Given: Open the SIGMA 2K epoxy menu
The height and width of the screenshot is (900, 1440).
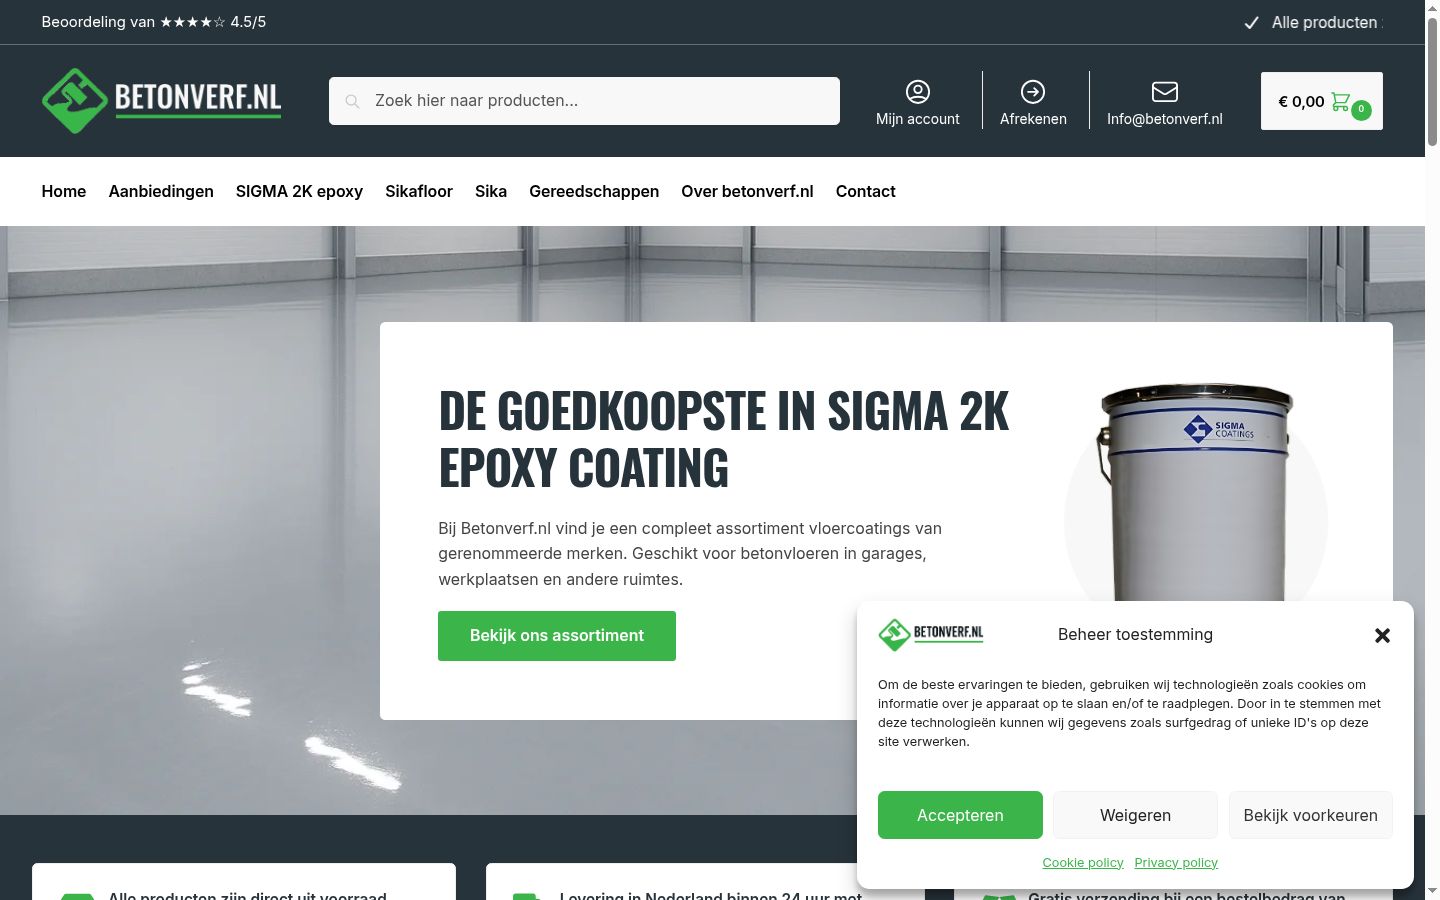Looking at the screenshot, I should click(299, 191).
